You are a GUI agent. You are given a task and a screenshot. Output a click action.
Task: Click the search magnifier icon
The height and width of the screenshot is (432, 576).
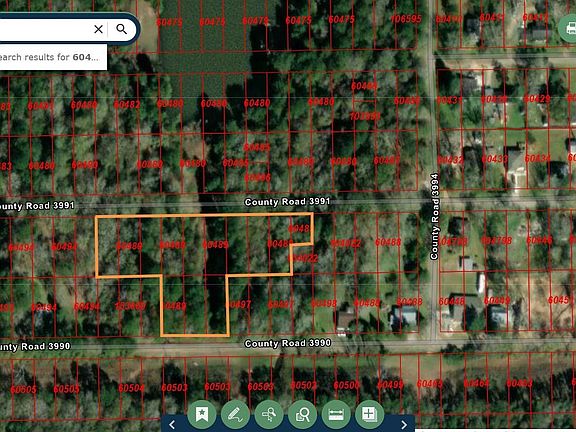click(x=122, y=29)
